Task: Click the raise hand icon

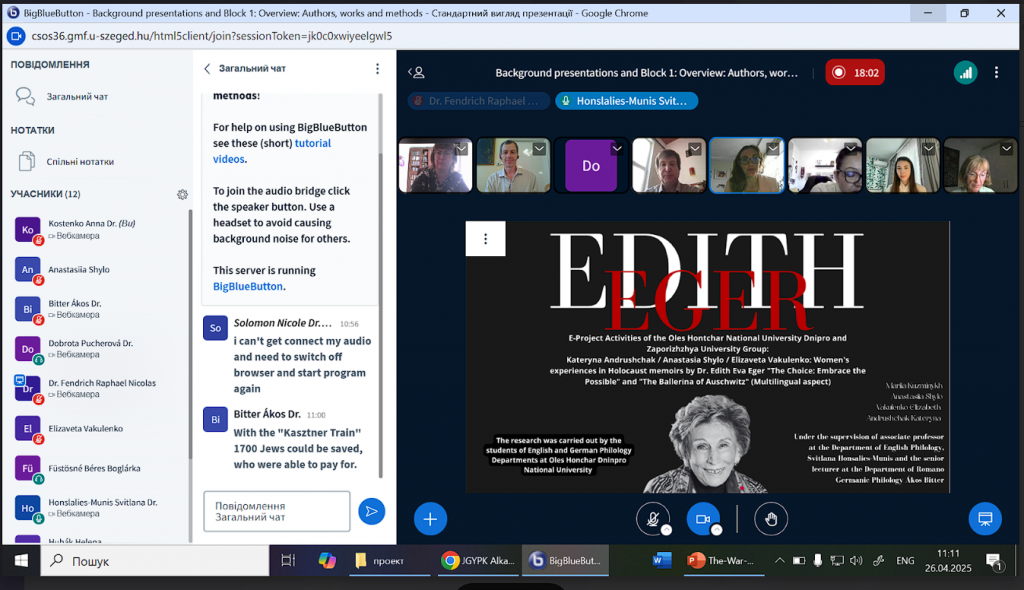Action: click(x=771, y=518)
